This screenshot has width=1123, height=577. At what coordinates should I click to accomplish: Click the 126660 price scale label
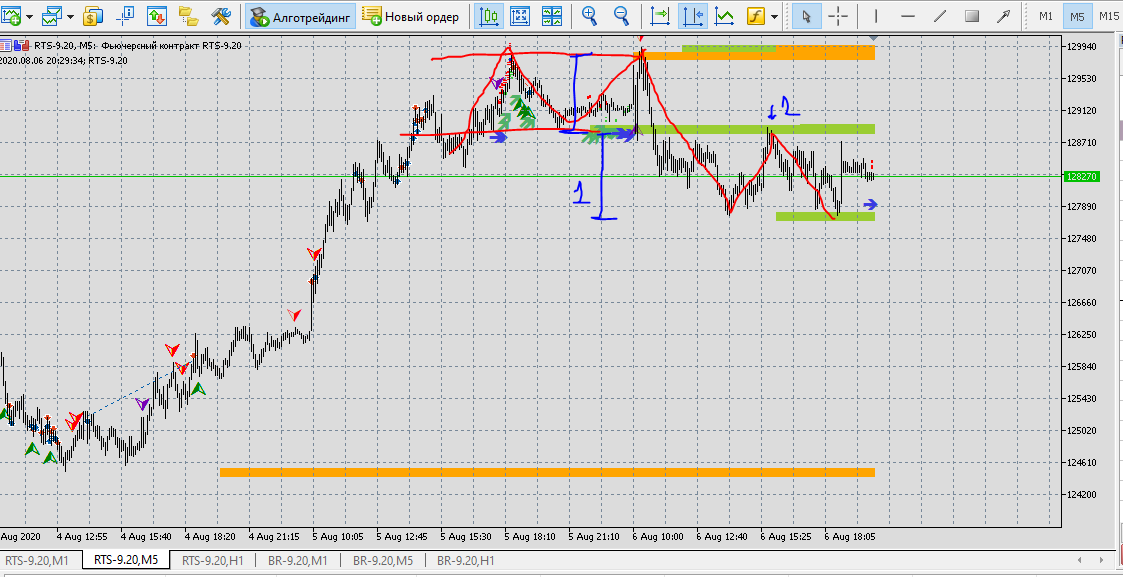click(1081, 303)
